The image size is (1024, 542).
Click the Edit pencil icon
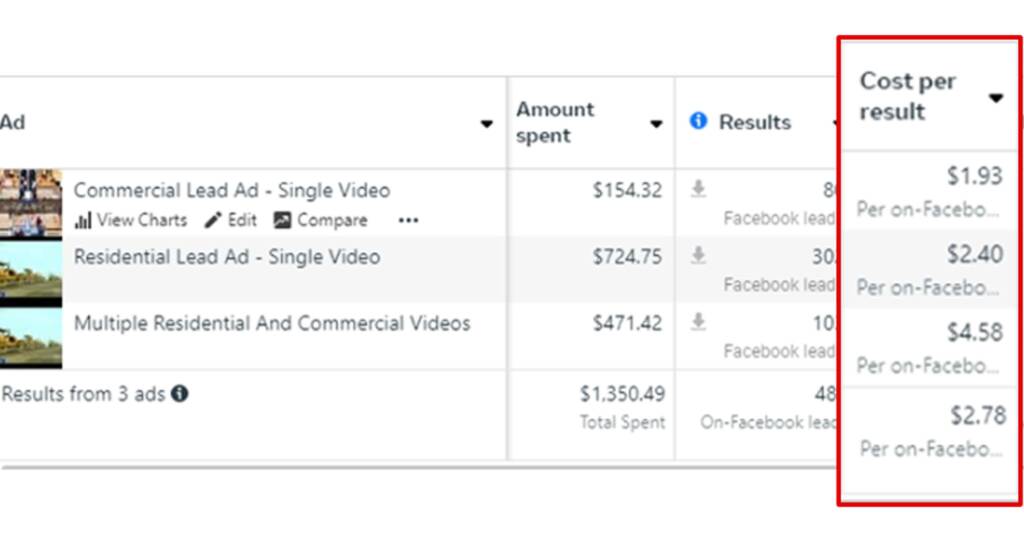coord(213,220)
